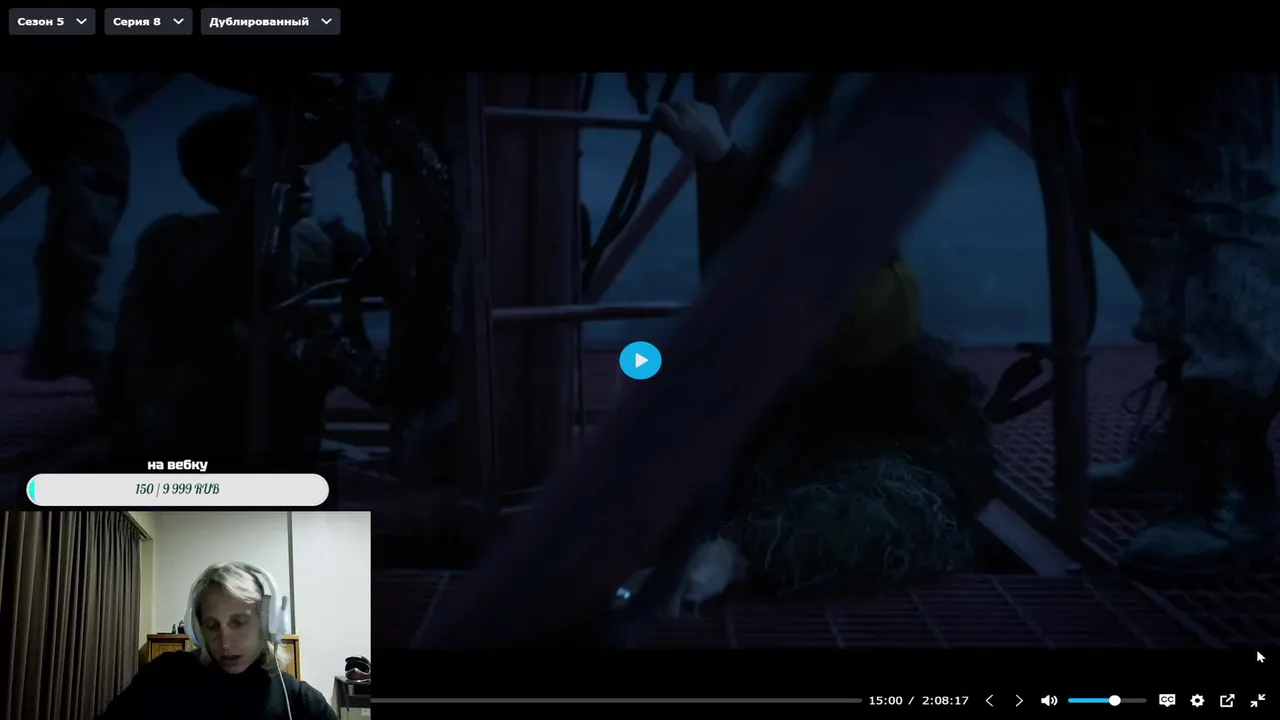
Task: Click the webcam overlay thumbnail
Action: tap(185, 615)
